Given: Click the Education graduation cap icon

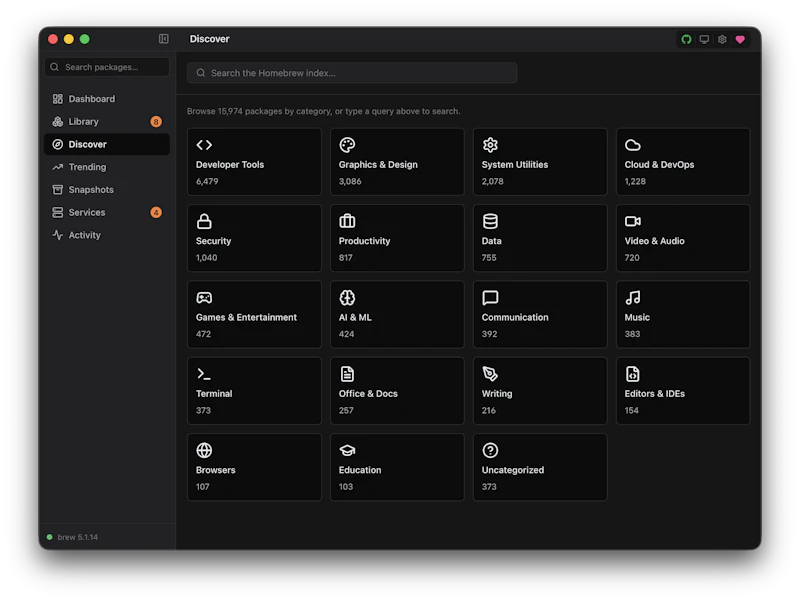Looking at the screenshot, I should [347, 450].
